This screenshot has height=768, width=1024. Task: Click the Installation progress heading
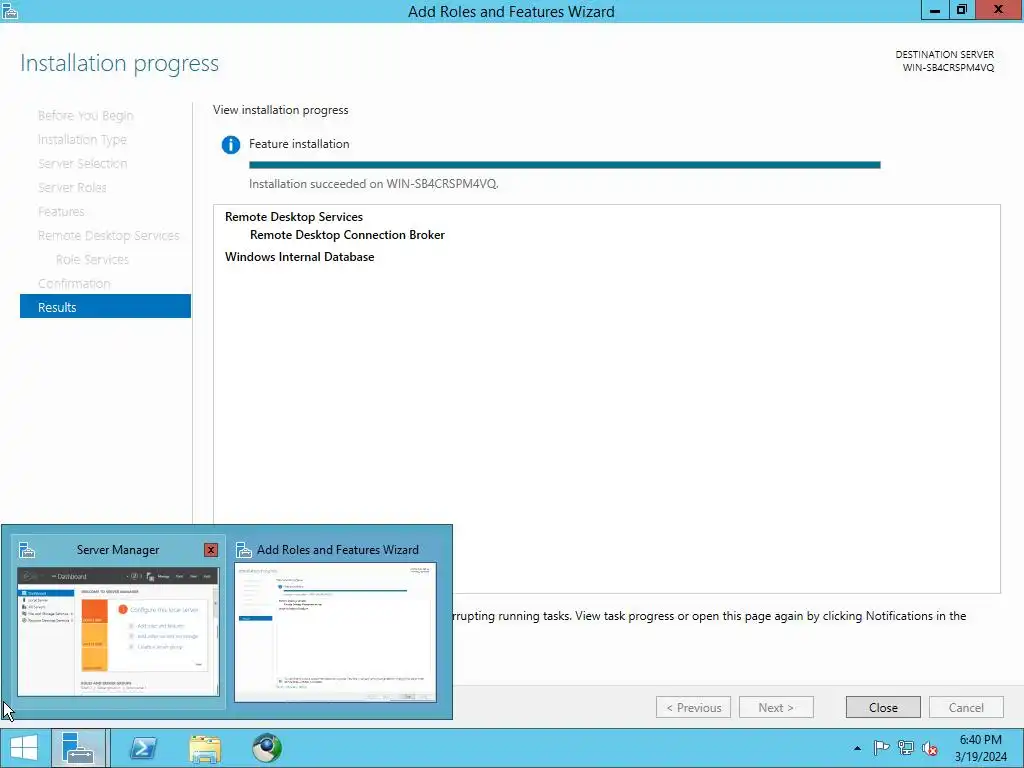(120, 63)
